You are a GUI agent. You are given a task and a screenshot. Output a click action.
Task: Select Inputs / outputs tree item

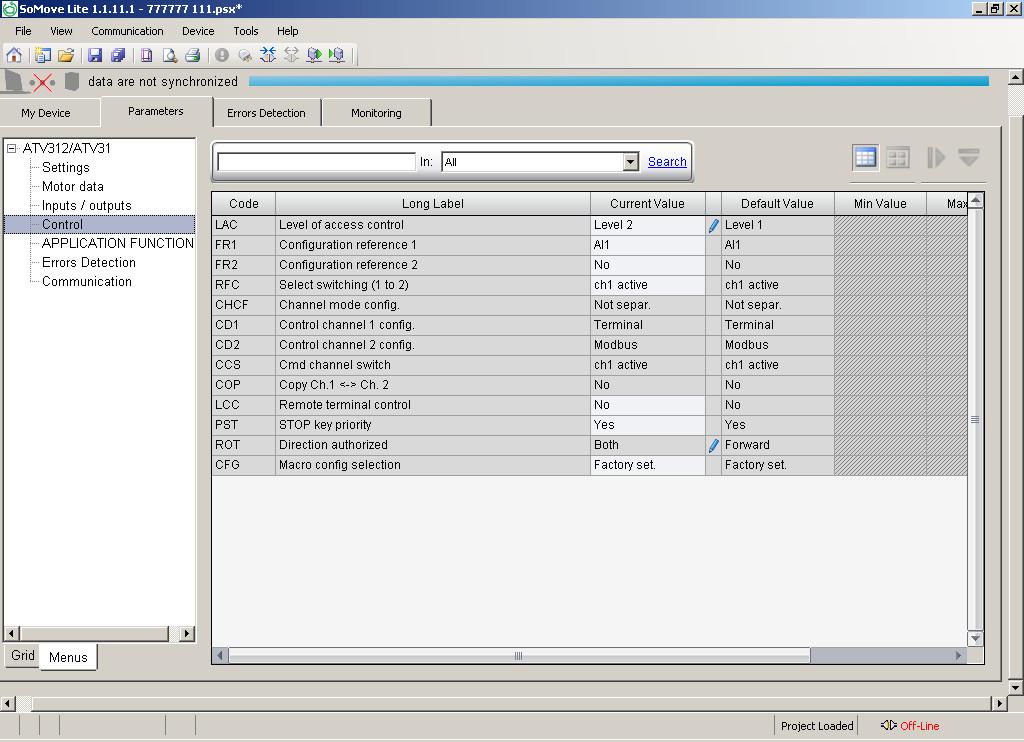tap(86, 206)
